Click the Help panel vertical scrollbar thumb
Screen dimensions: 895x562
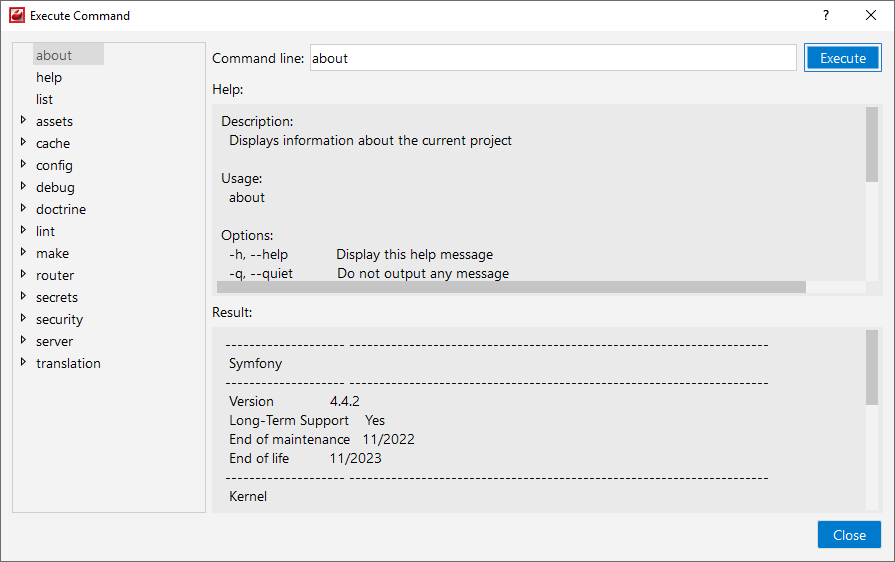click(872, 144)
